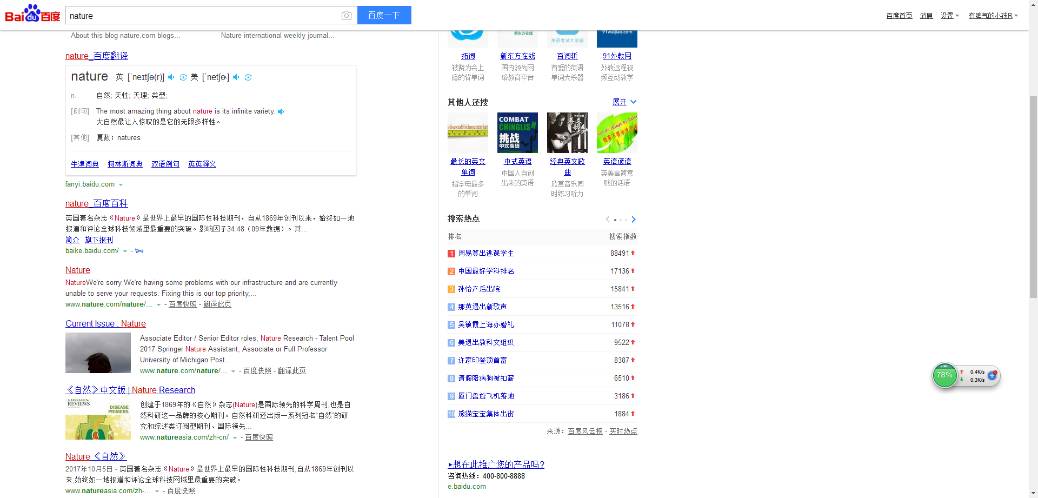Open 《自然》中文版 result thumbnail
Screen dimensions: 1038x498
[x=98, y=420]
